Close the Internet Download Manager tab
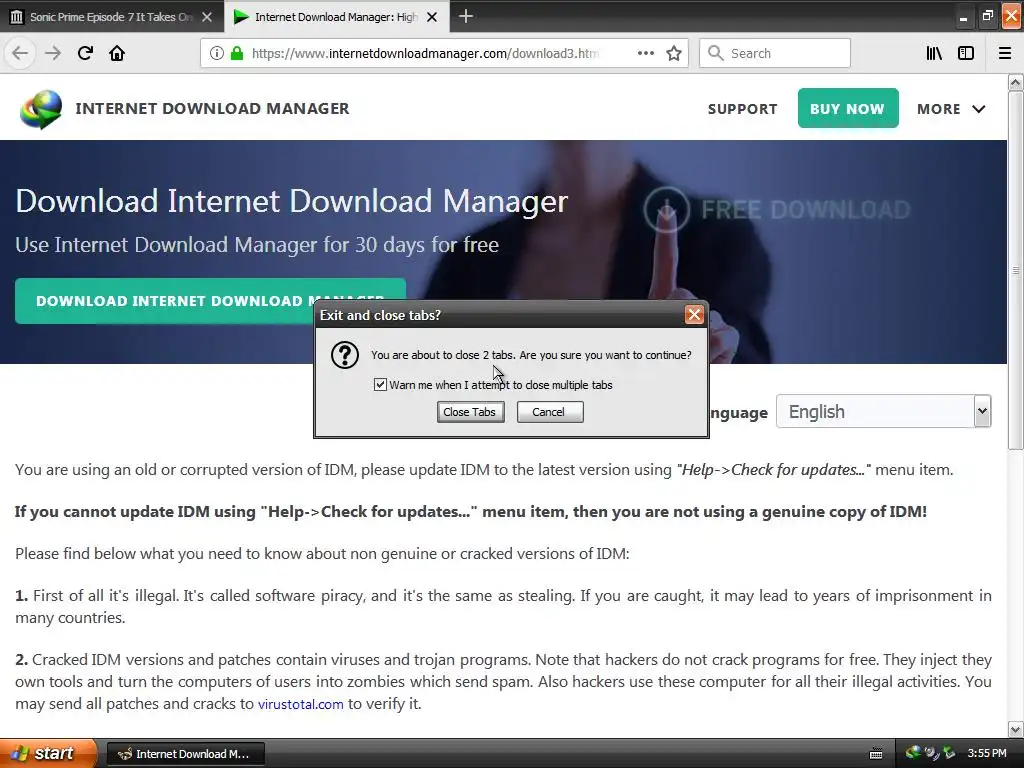The height and width of the screenshot is (768, 1024). 432,17
